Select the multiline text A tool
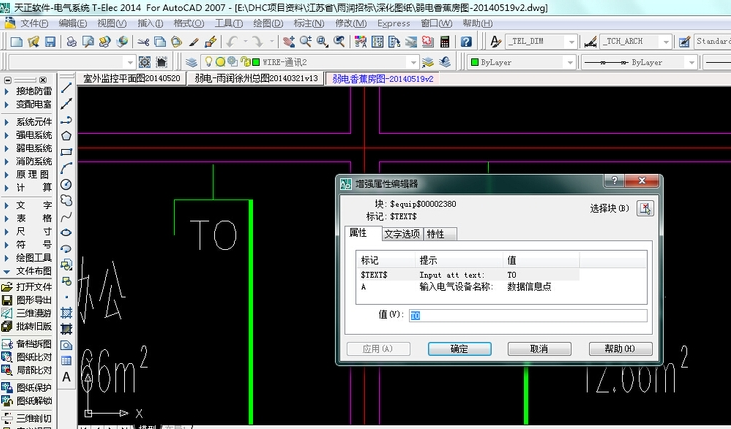The height and width of the screenshot is (429, 731). tap(66, 377)
